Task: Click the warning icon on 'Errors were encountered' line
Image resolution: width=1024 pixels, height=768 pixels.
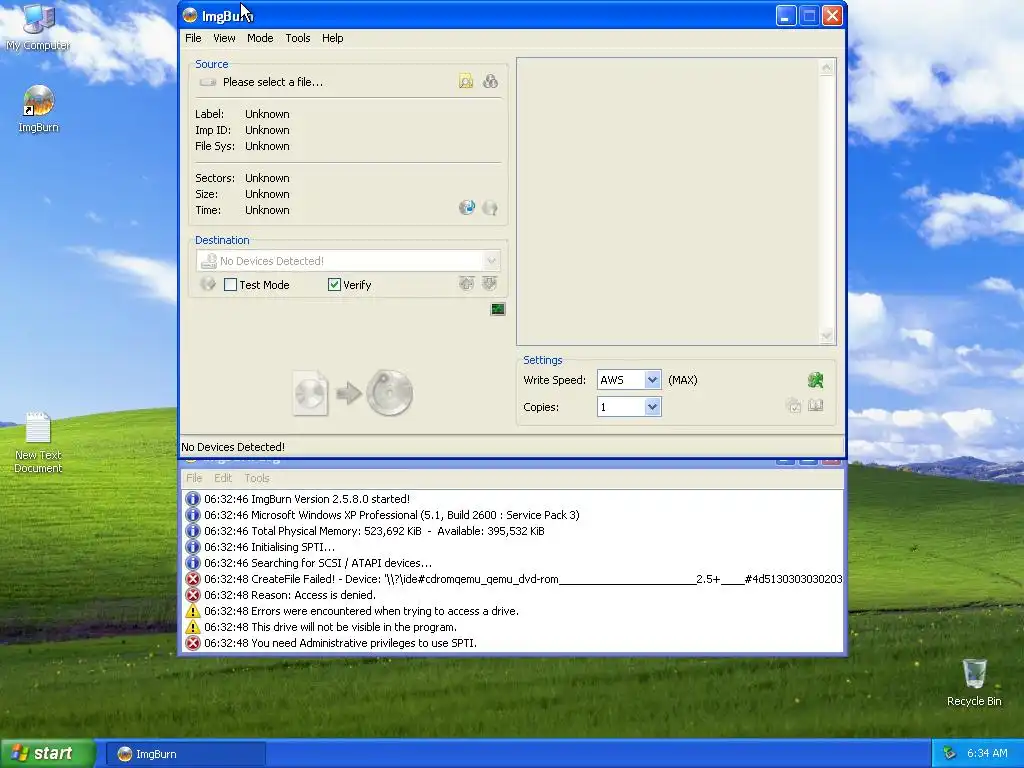Action: [x=193, y=611]
